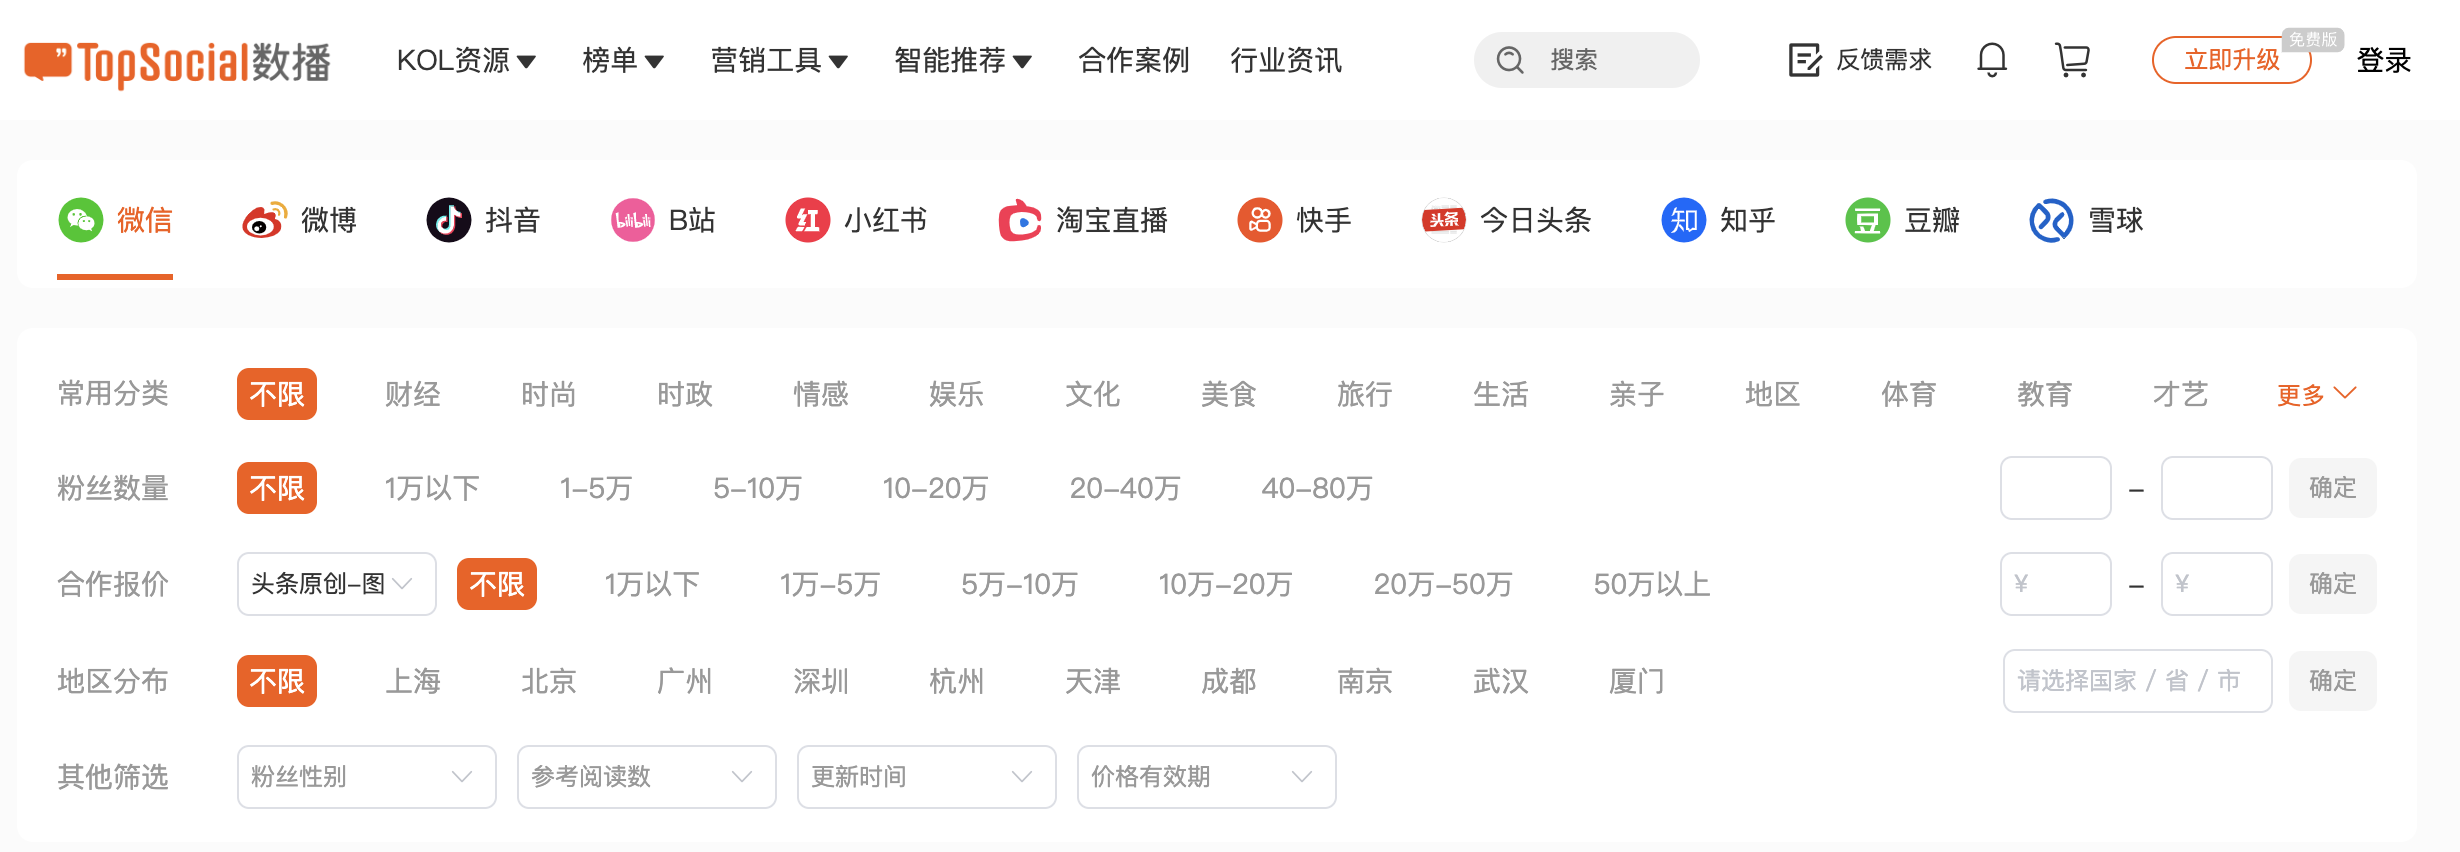The width and height of the screenshot is (2460, 852).
Task: Select 不限 in 地区分布 row
Action: [277, 681]
